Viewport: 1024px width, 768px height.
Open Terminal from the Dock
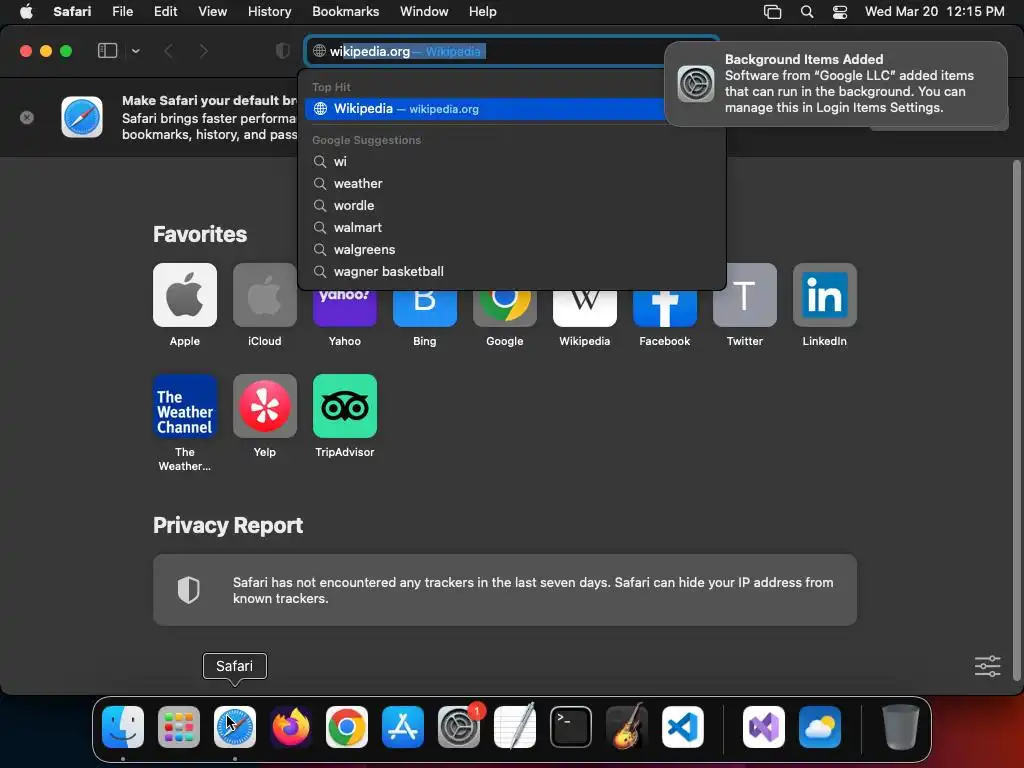click(x=571, y=727)
